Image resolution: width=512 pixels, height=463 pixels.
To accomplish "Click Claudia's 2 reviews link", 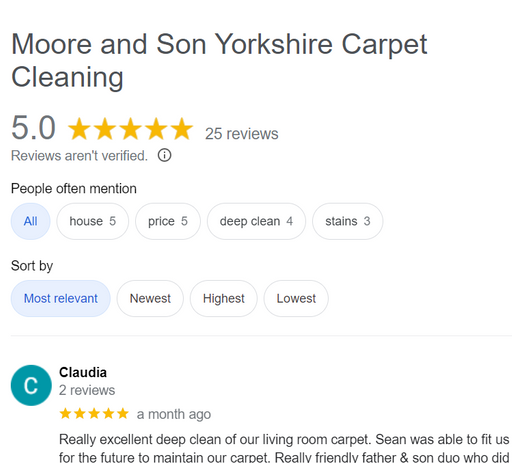I will tap(87, 390).
